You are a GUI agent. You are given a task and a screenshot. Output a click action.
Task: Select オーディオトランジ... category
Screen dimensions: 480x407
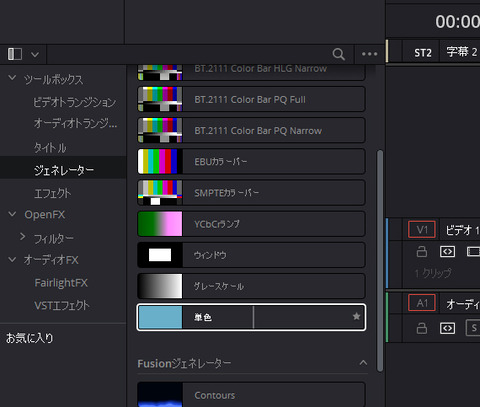click(x=75, y=124)
